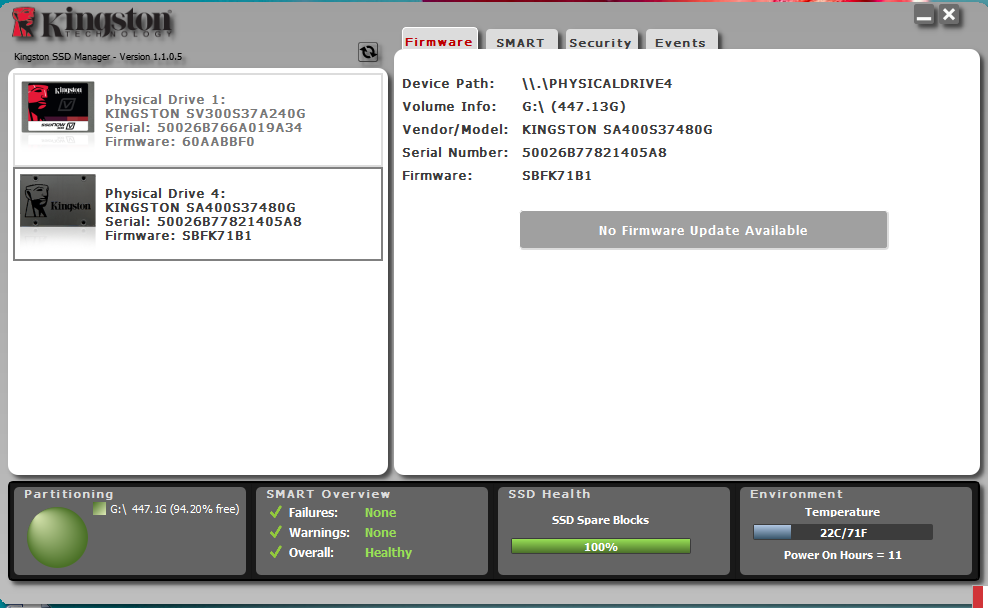Click the refresh drive list icon
The width and height of the screenshot is (988, 608).
coord(368,52)
